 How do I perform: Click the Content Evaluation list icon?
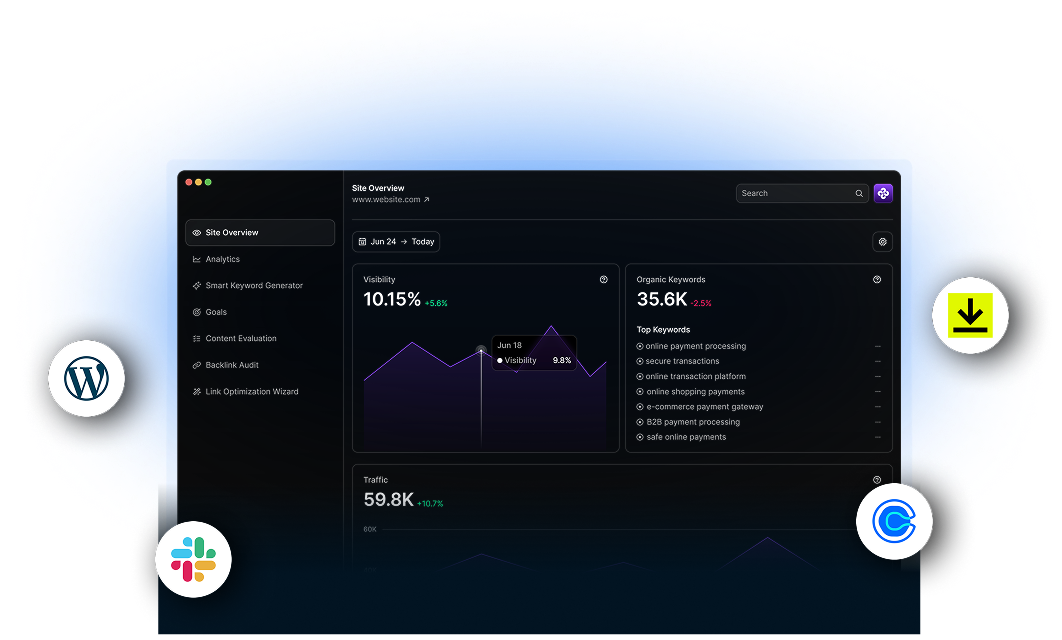[196, 338]
